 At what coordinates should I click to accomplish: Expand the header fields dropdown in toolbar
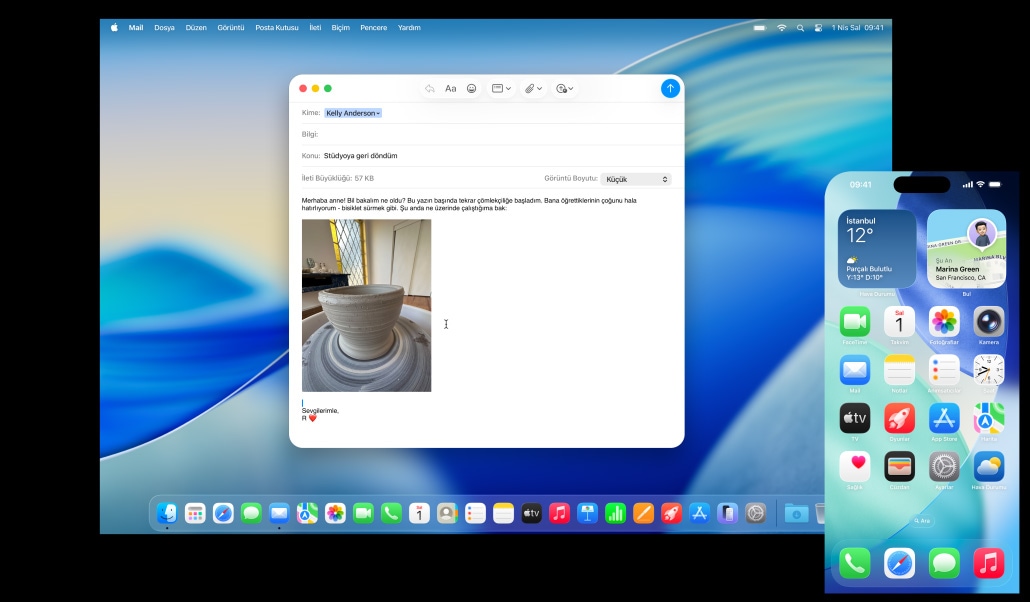[501, 89]
